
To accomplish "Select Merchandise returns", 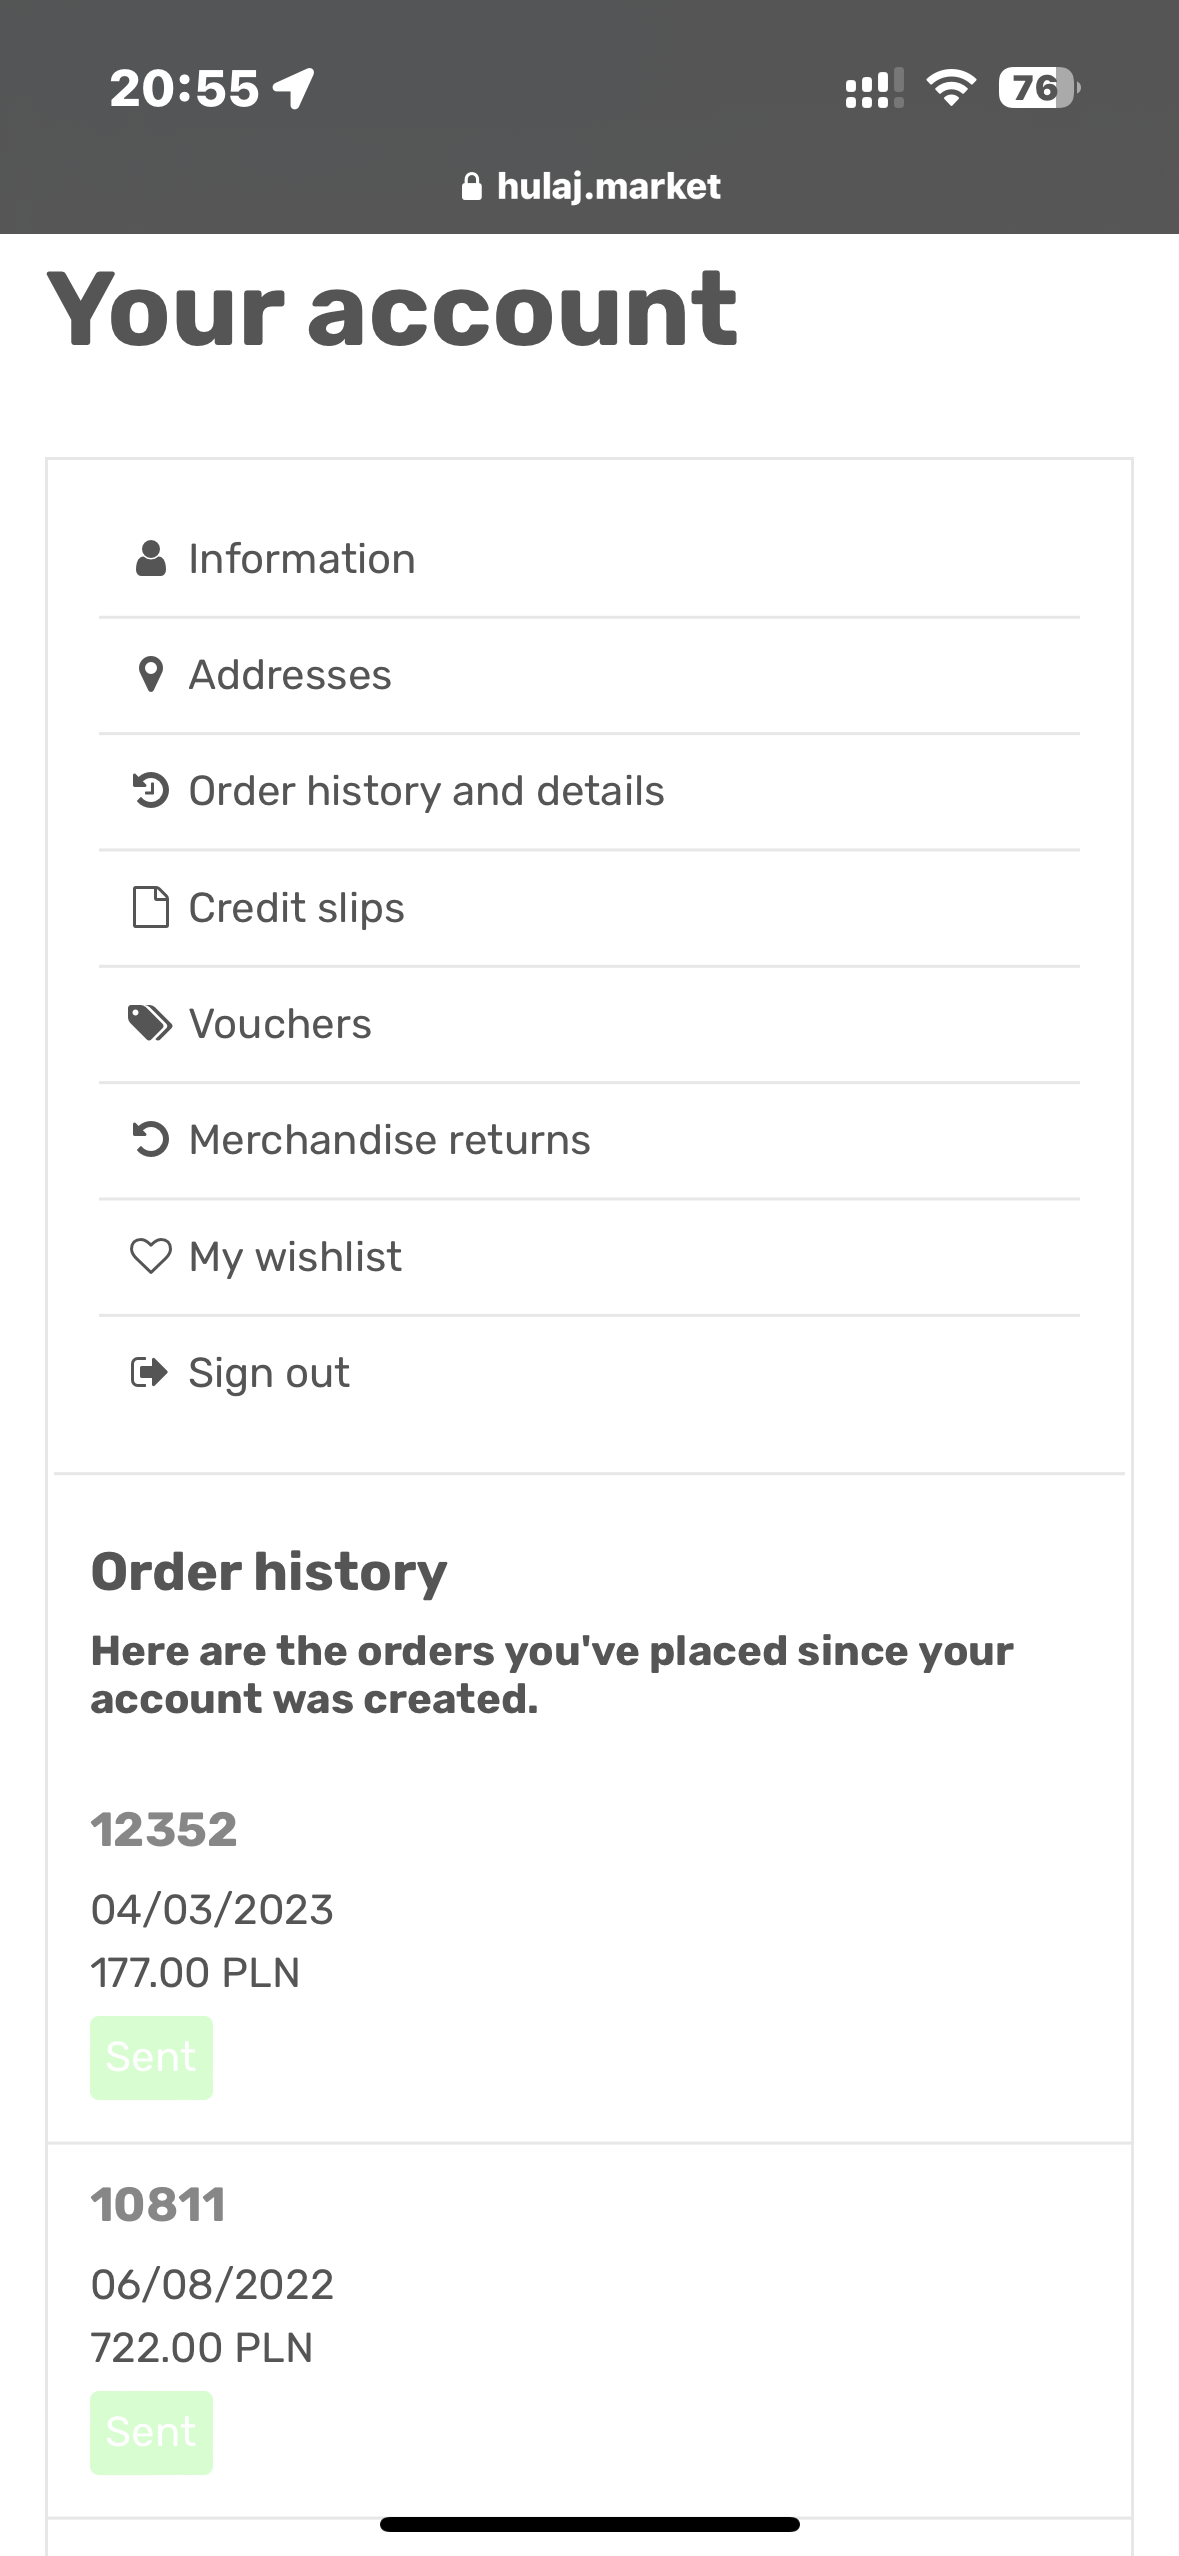I will [589, 1139].
